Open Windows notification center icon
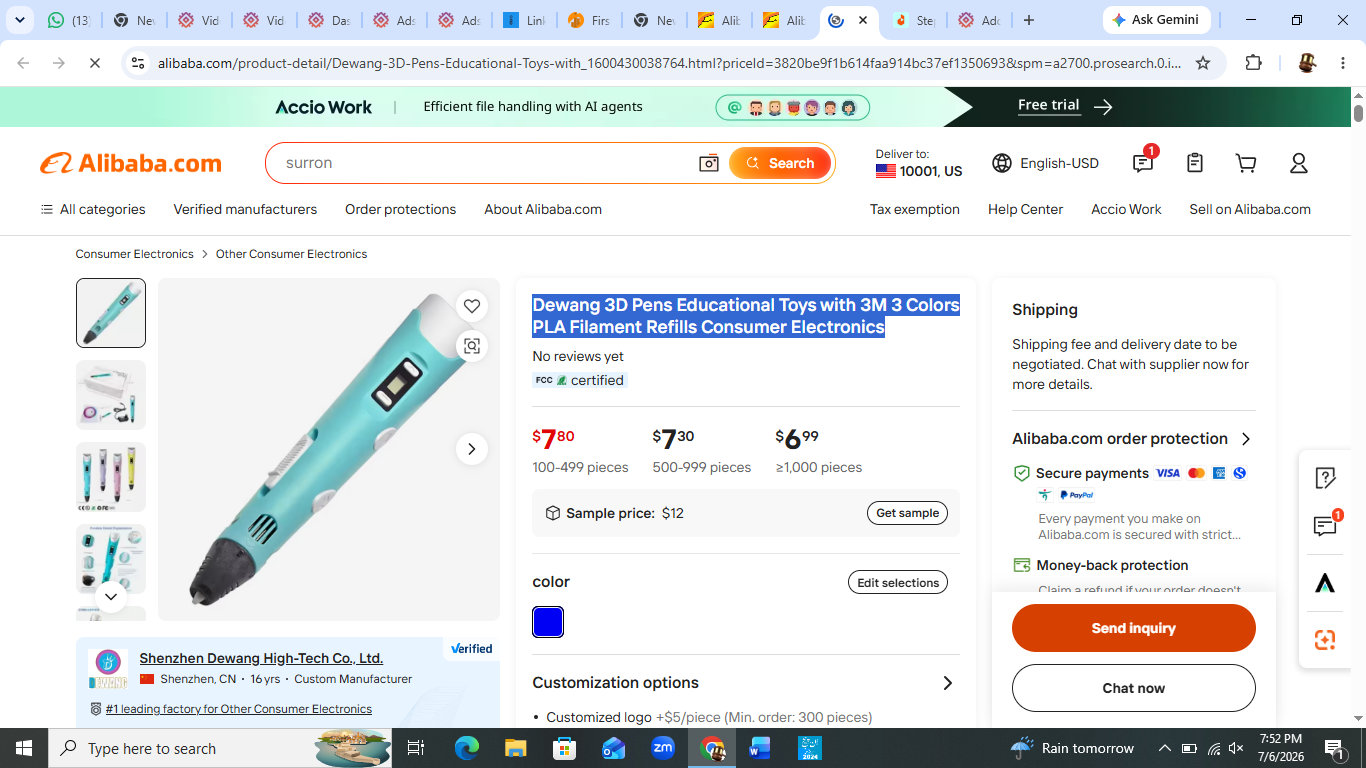 click(1333, 748)
